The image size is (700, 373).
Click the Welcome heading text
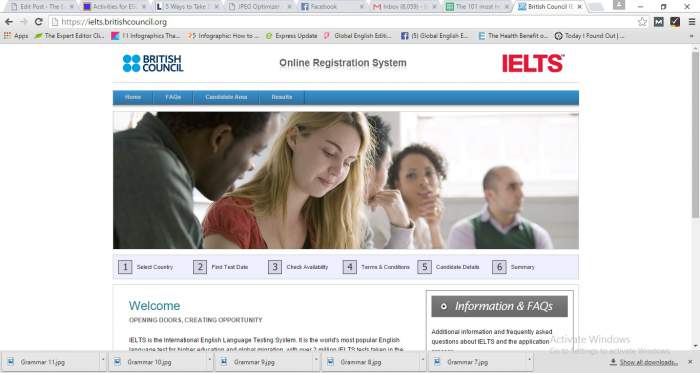[154, 306]
